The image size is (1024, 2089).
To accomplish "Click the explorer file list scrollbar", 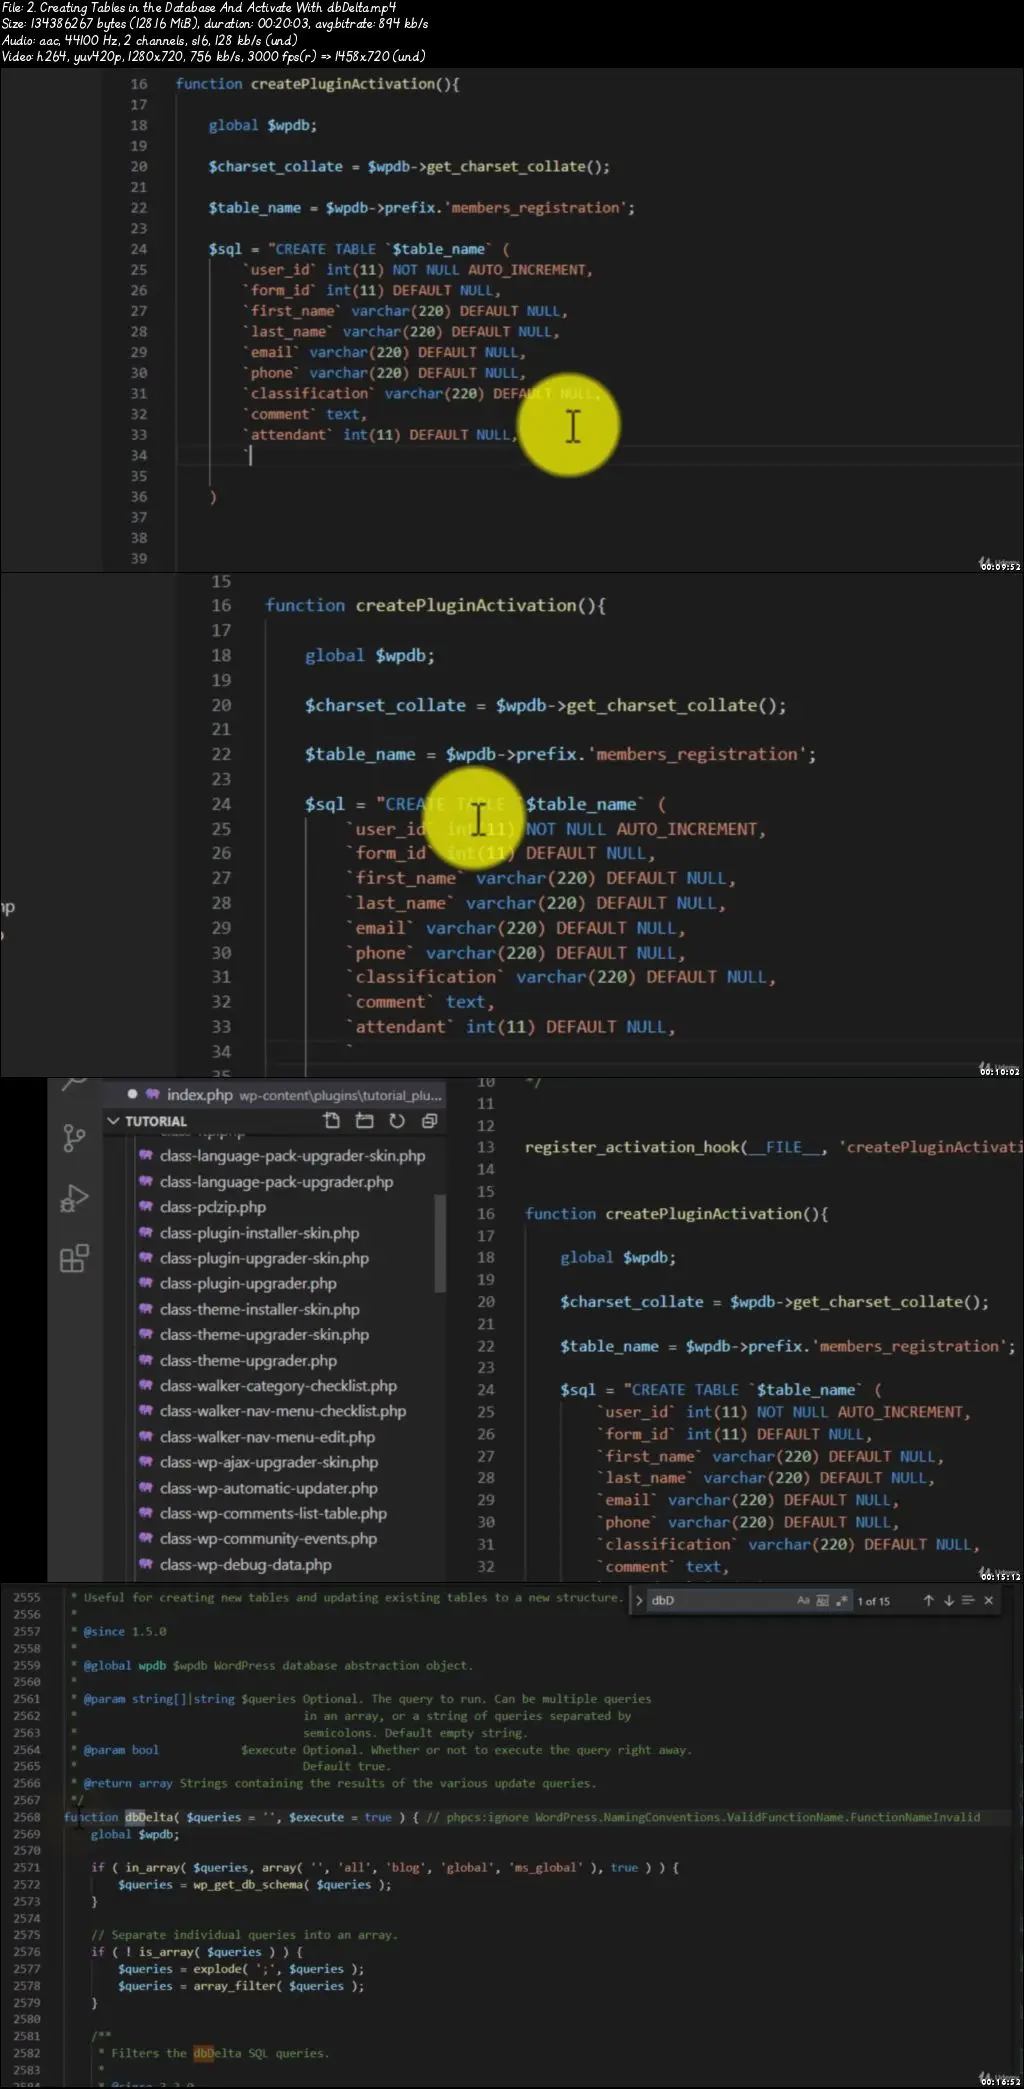I will pos(440,1243).
